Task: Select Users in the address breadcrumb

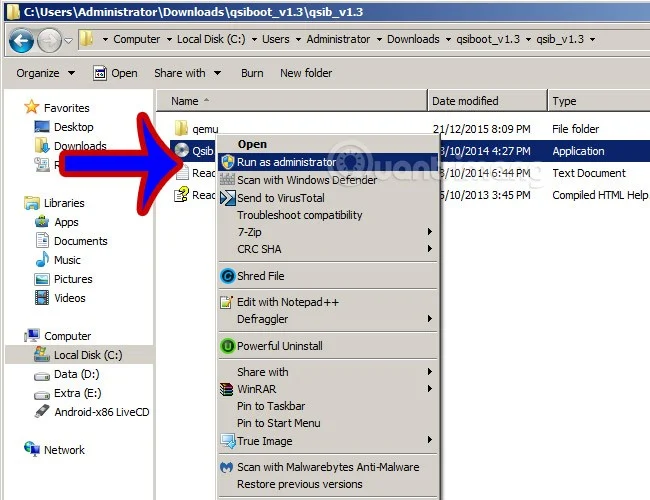Action: 276,39
